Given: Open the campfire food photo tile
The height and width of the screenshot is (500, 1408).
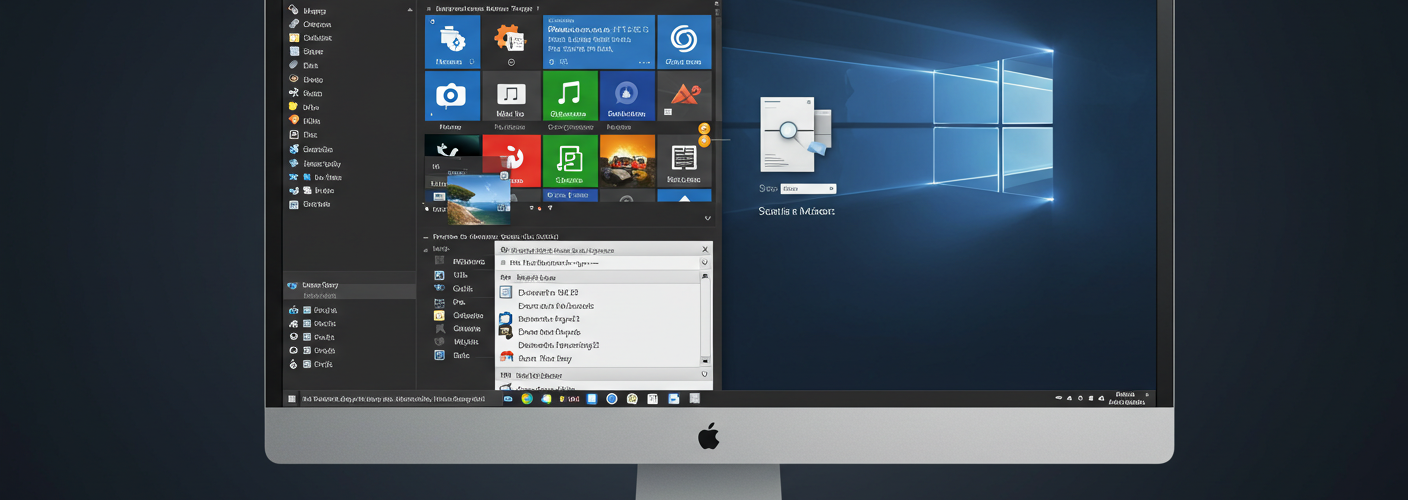Looking at the screenshot, I should [627, 161].
